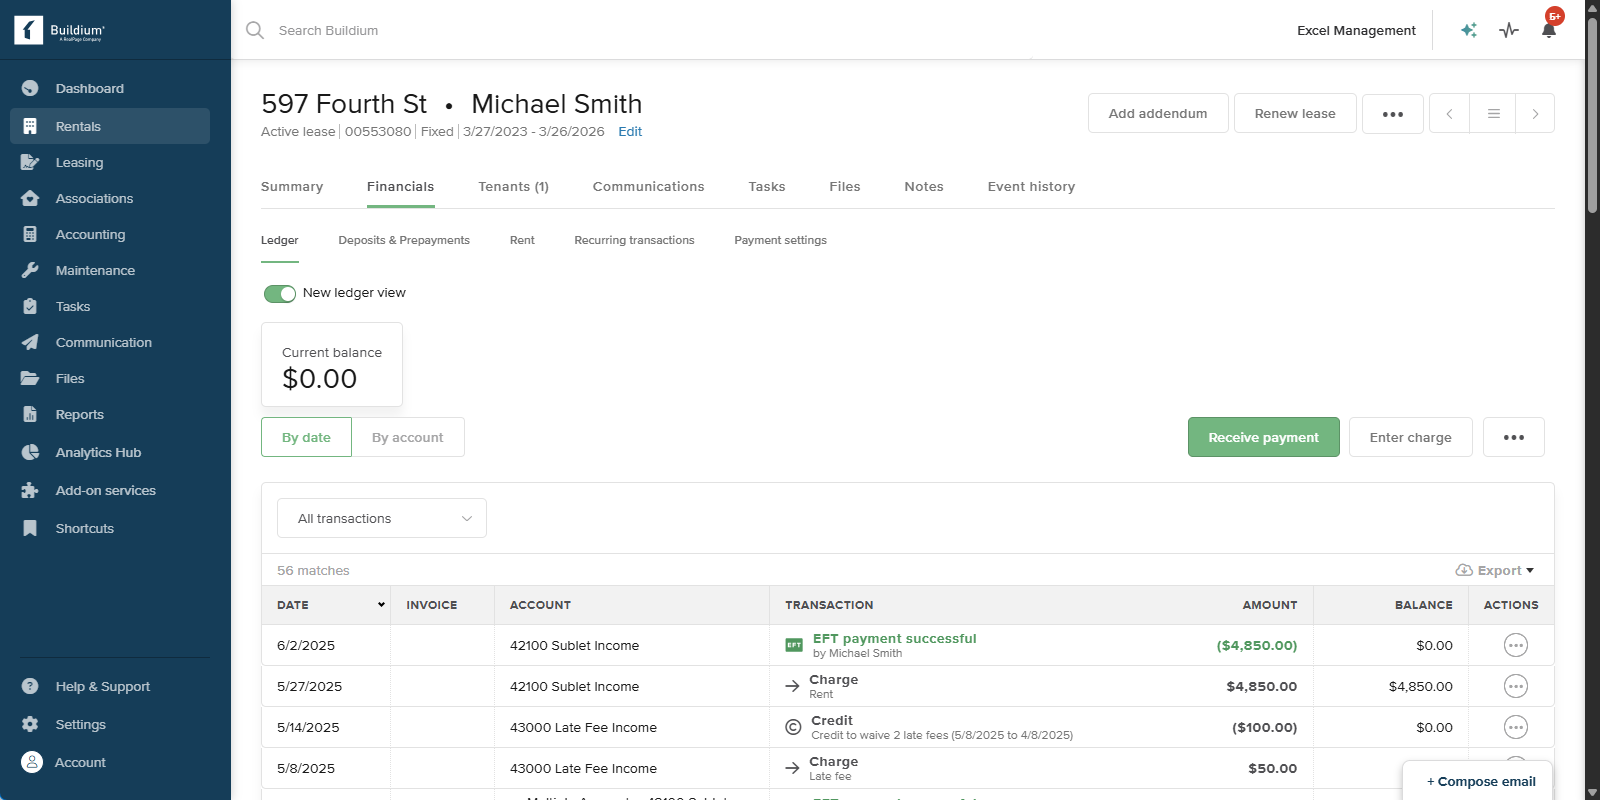Screen dimensions: 1600x800
Task: Open actions menu for 6/2/2025 EFT payment
Action: point(1515,645)
